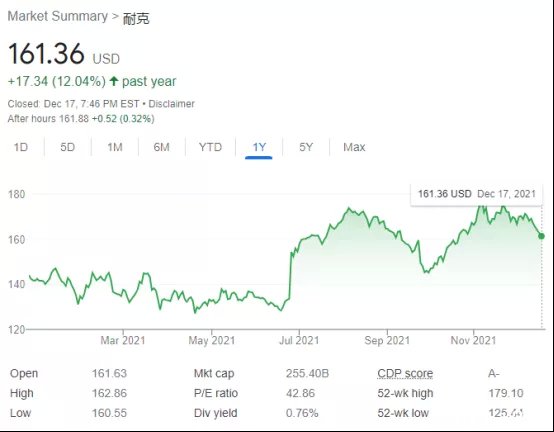Click the Jul 2021 axis label
The height and width of the screenshot is (432, 554).
pos(299,341)
